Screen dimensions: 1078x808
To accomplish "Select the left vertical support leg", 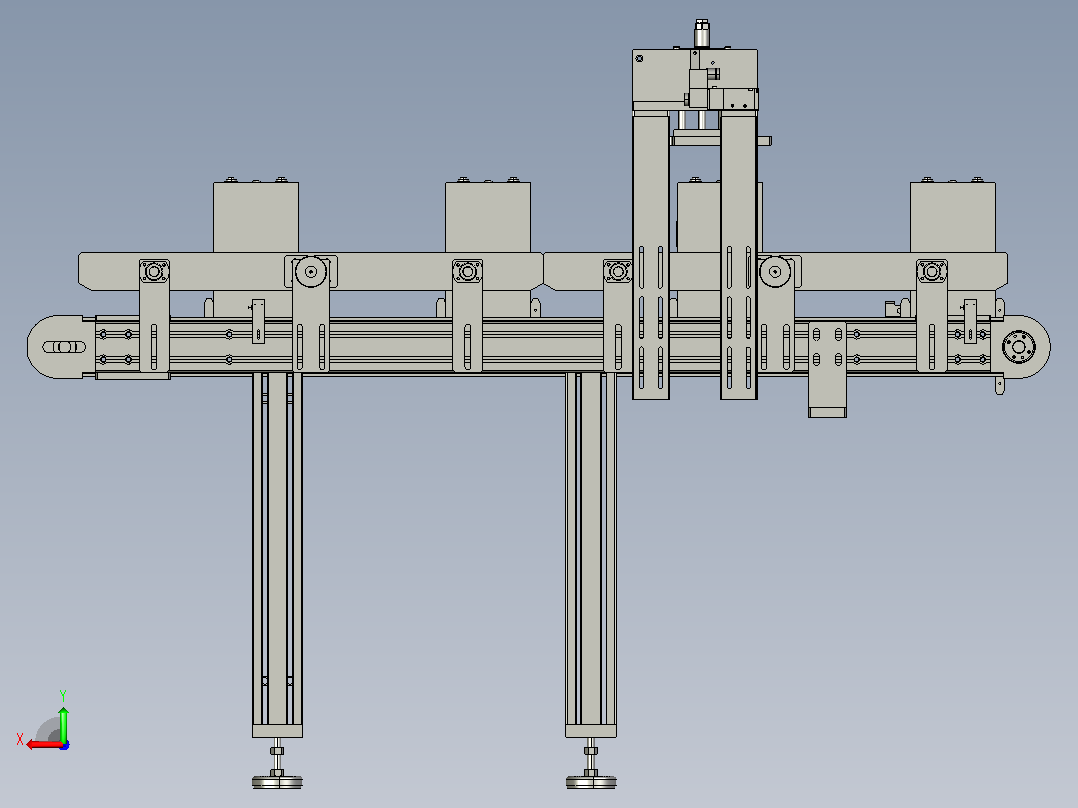I will (x=277, y=555).
